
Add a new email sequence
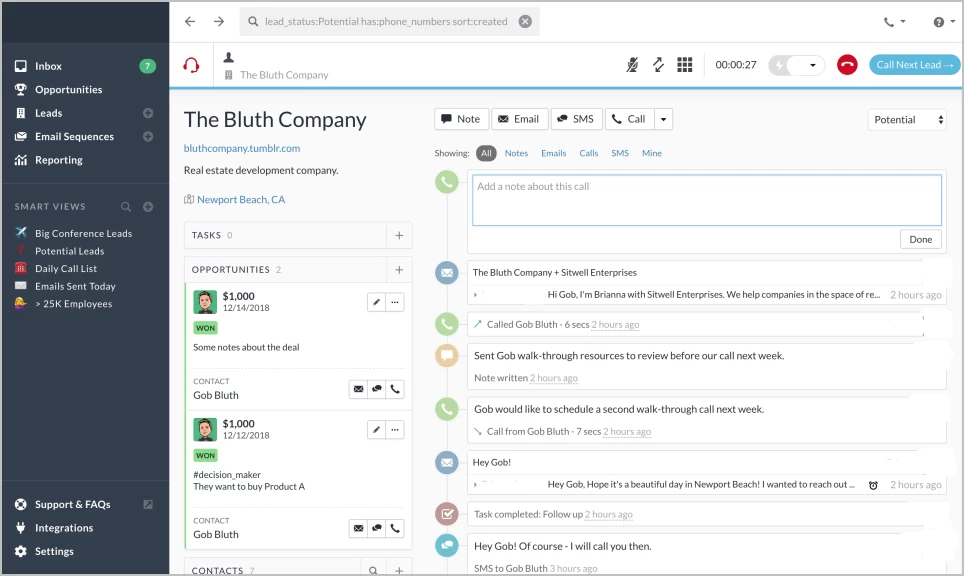tap(148, 136)
